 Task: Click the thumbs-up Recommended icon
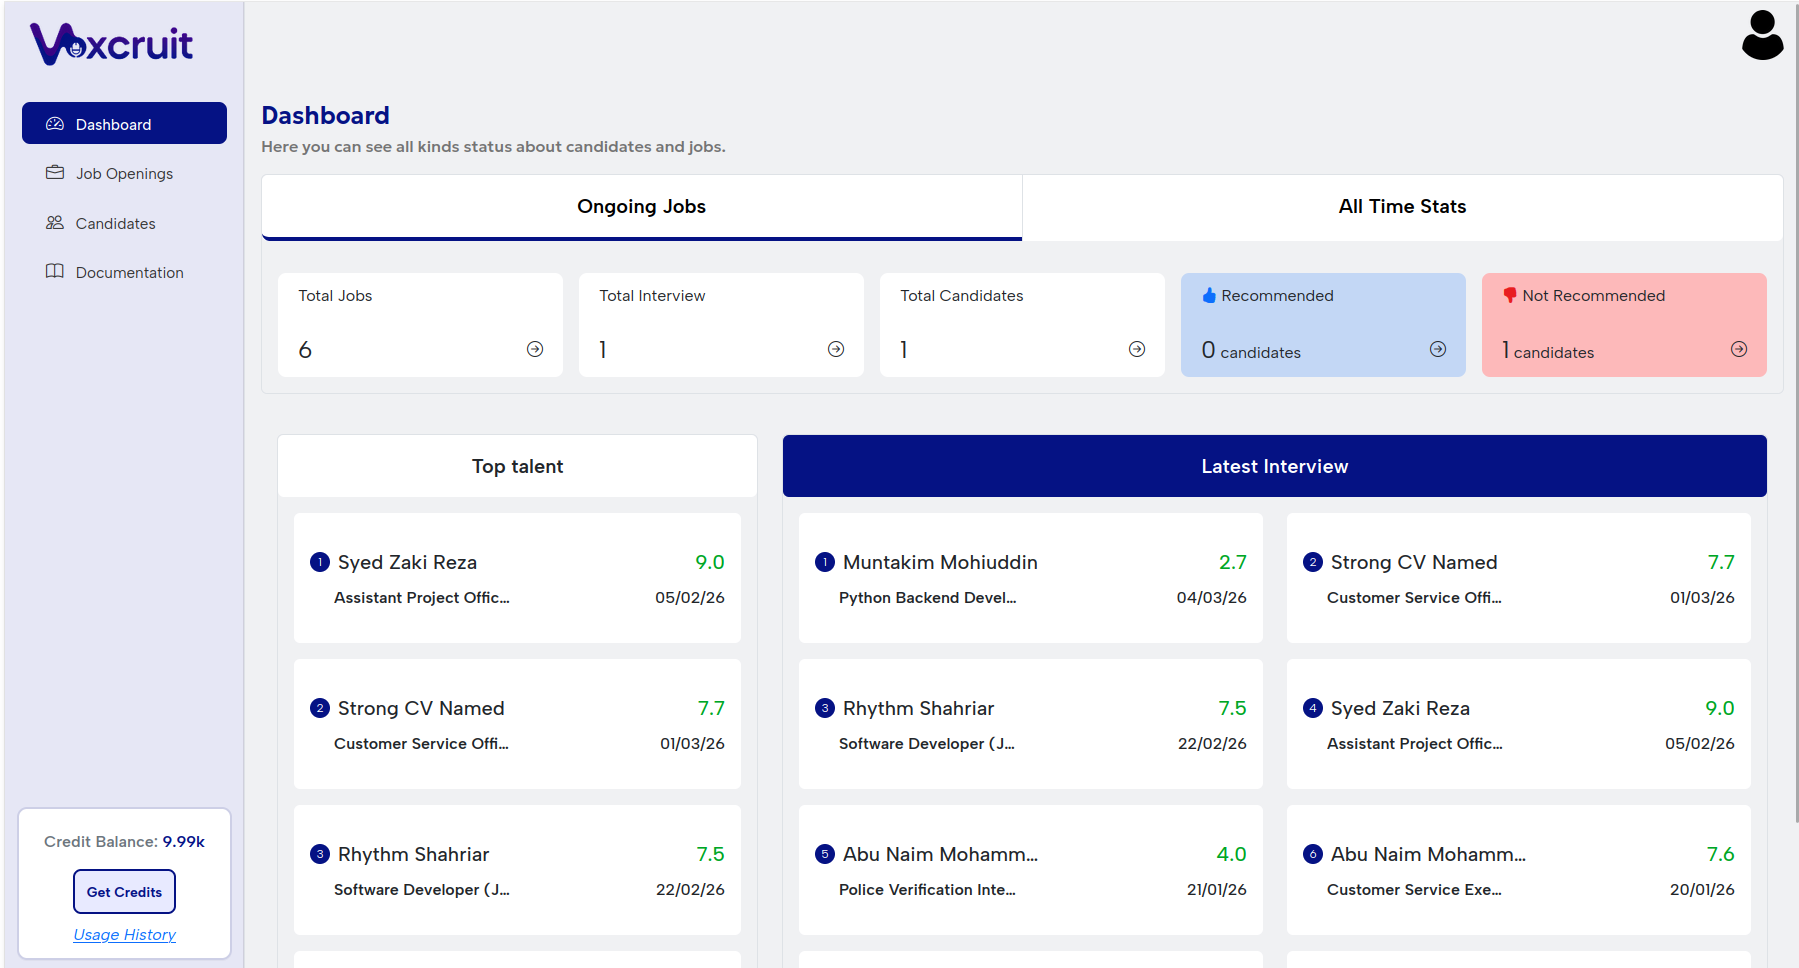click(1209, 295)
